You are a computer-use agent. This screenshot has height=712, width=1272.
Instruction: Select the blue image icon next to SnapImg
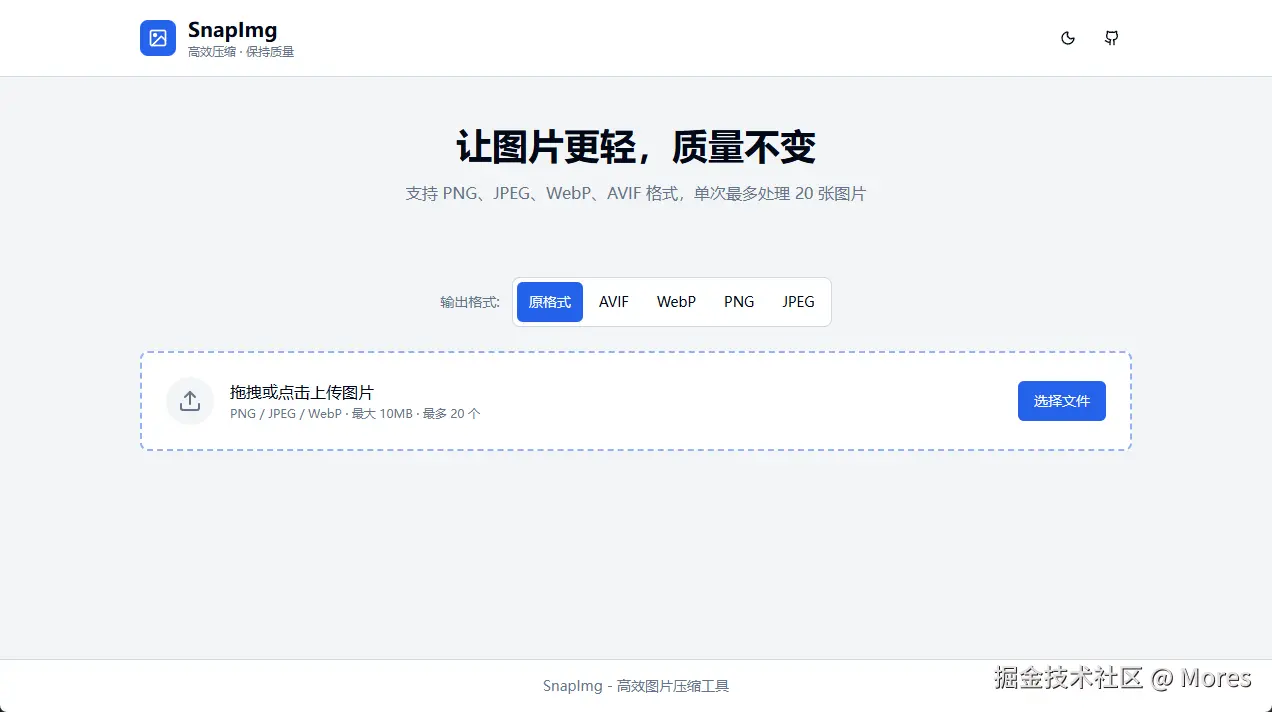coord(157,37)
